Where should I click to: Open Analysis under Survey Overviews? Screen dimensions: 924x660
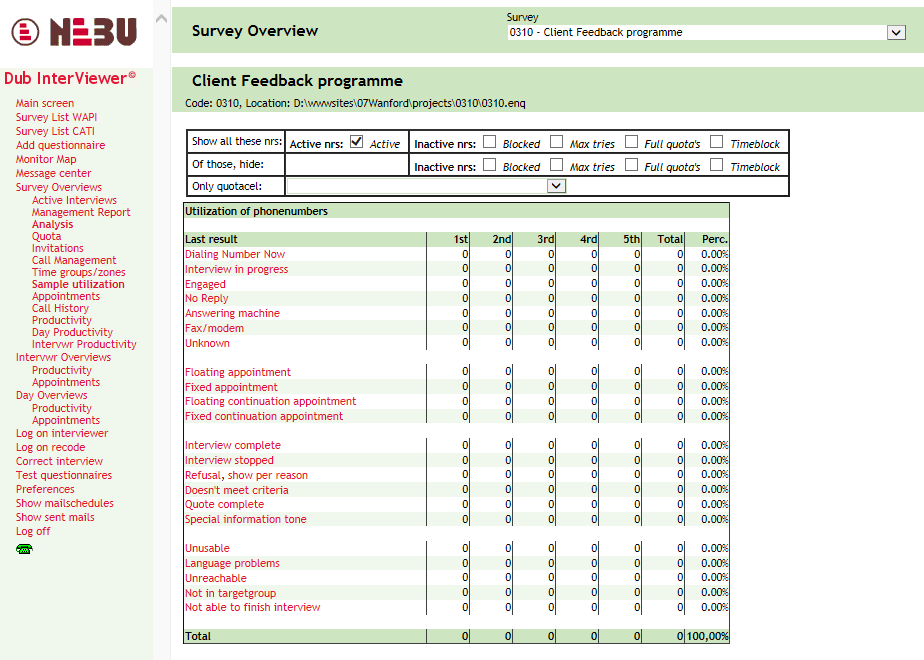coord(52,225)
